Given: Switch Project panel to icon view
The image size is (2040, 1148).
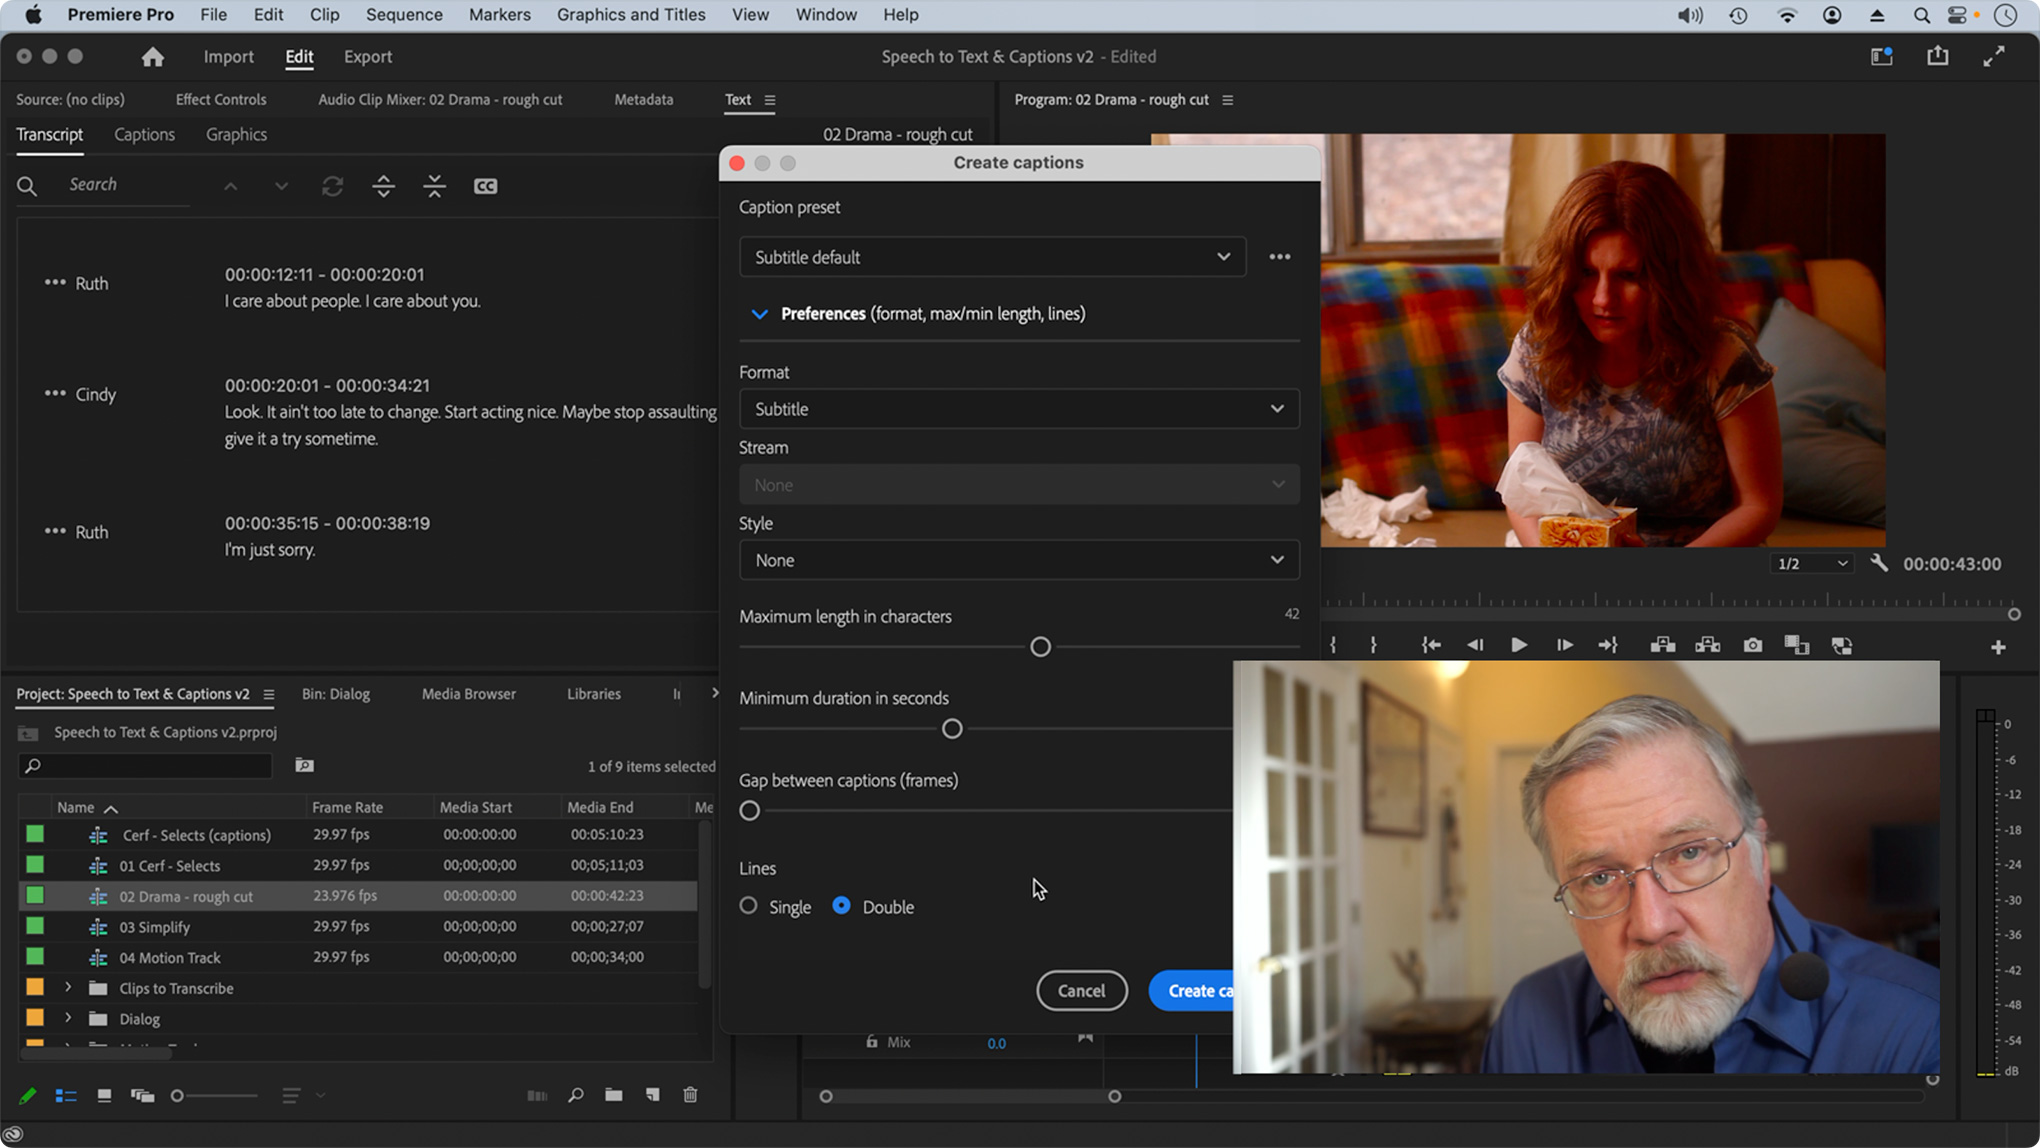Looking at the screenshot, I should pos(104,1096).
